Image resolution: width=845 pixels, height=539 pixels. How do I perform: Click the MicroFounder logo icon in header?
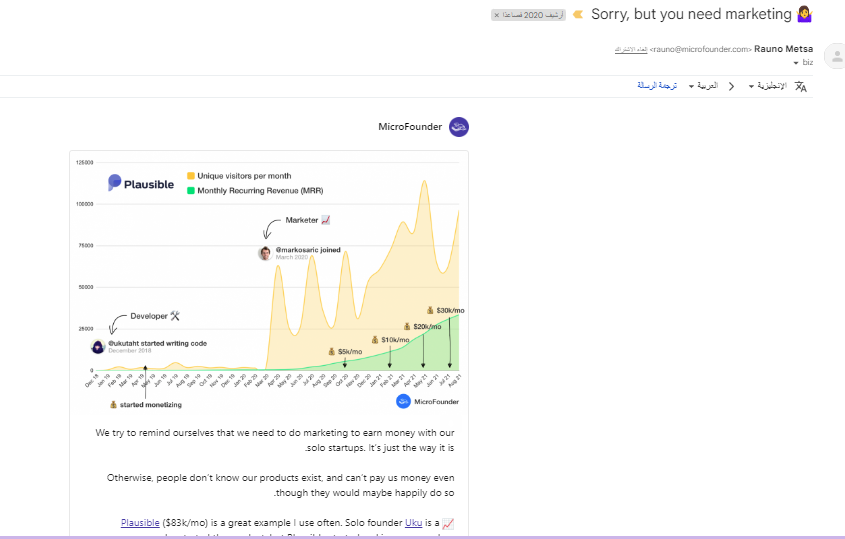[458, 127]
